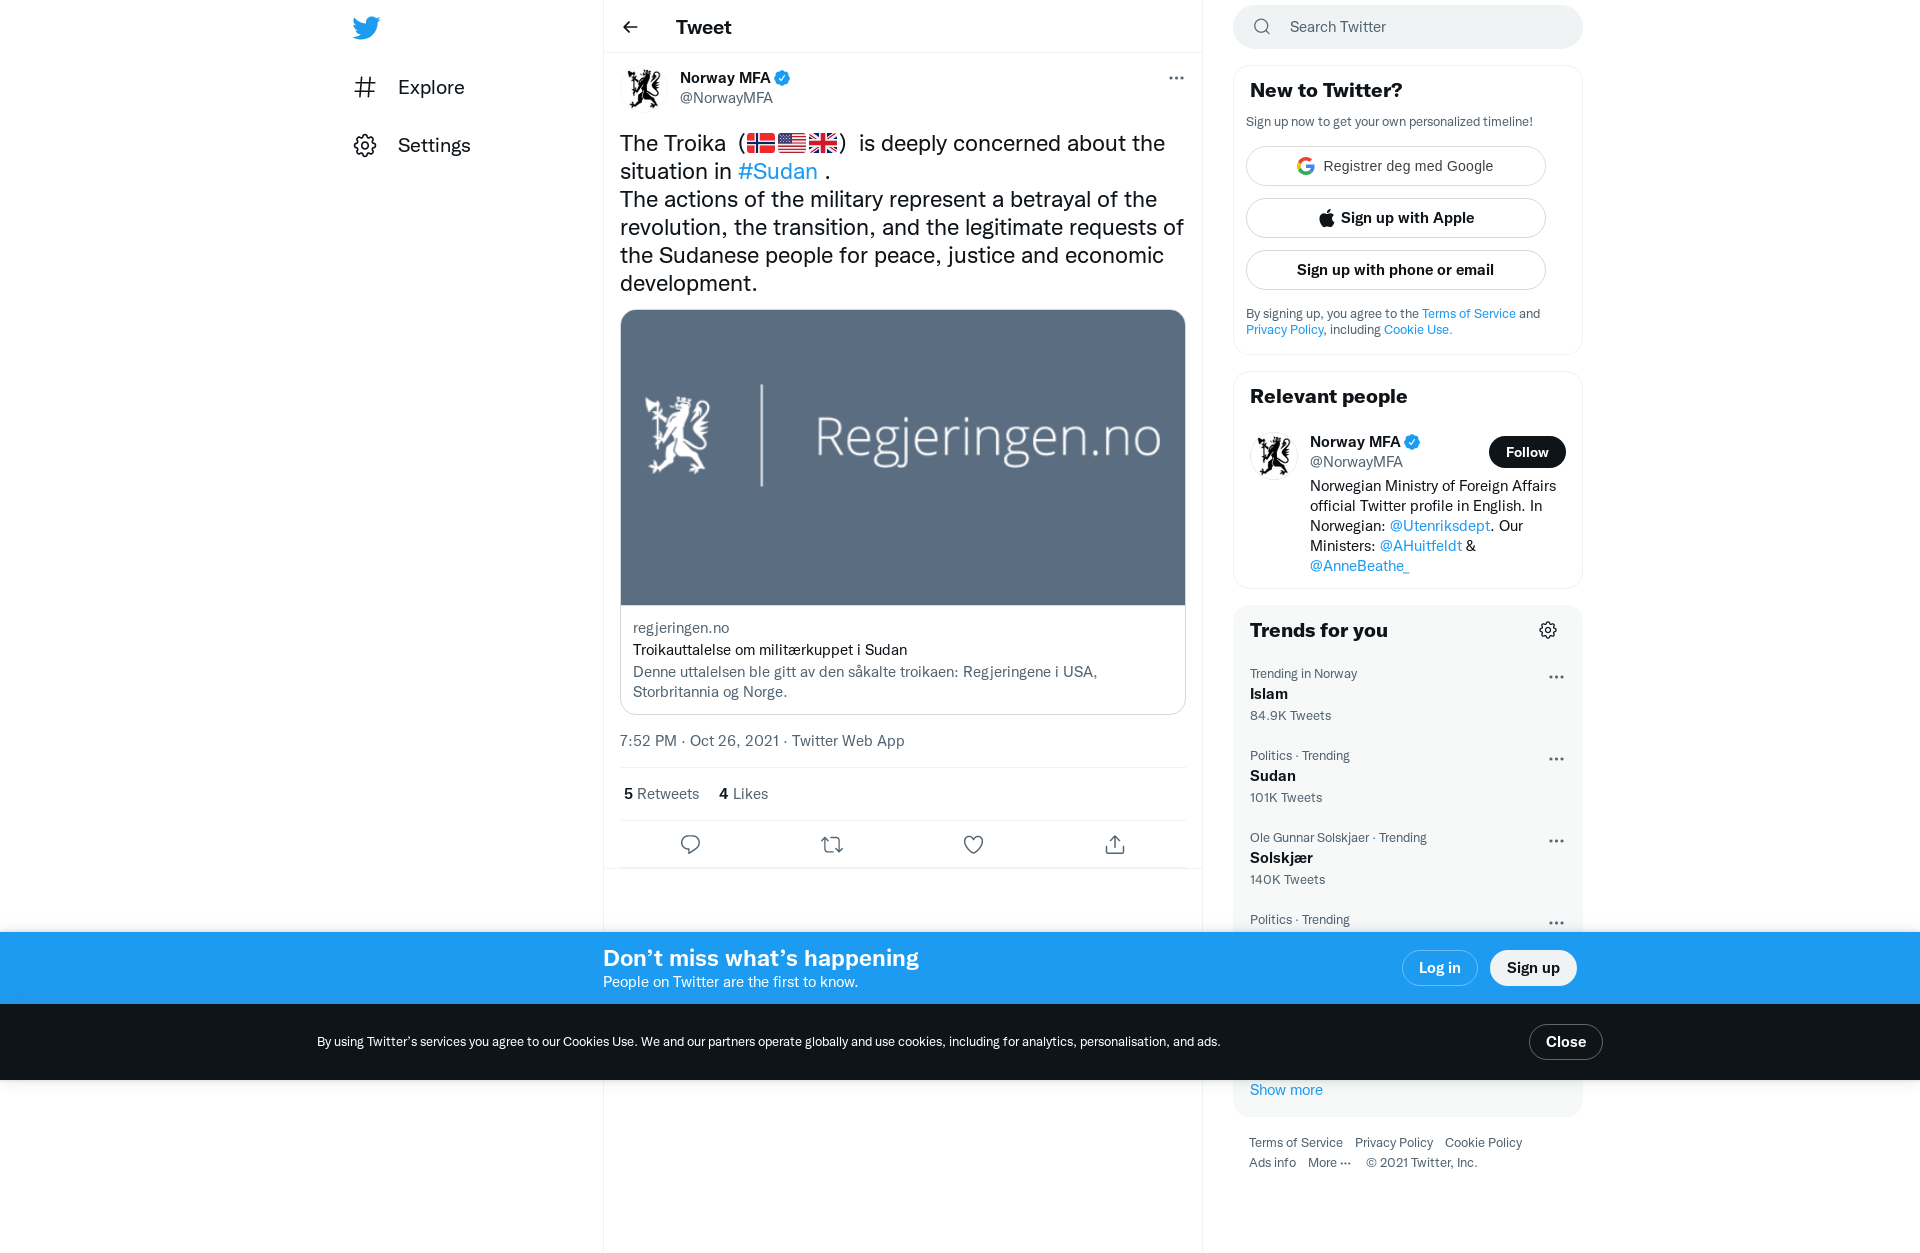
Task: Show more trends
Action: pos(1286,1090)
